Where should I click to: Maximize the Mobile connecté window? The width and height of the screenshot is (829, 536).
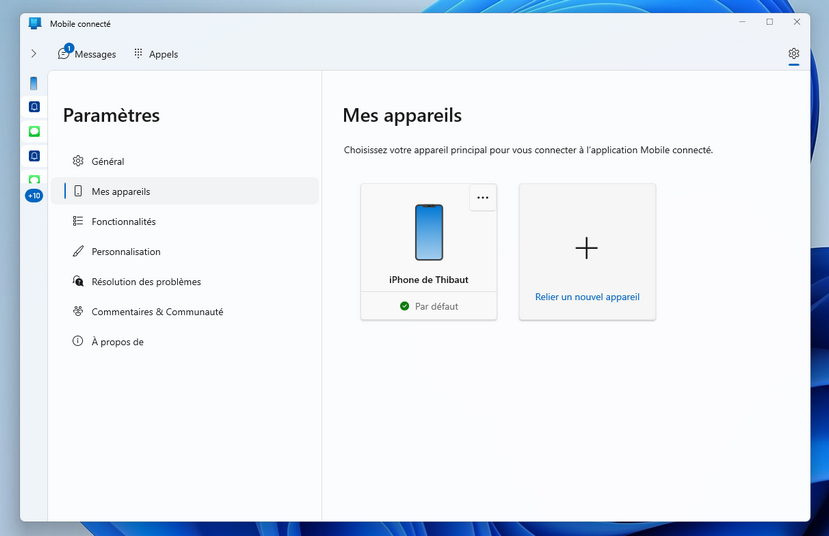(x=770, y=22)
